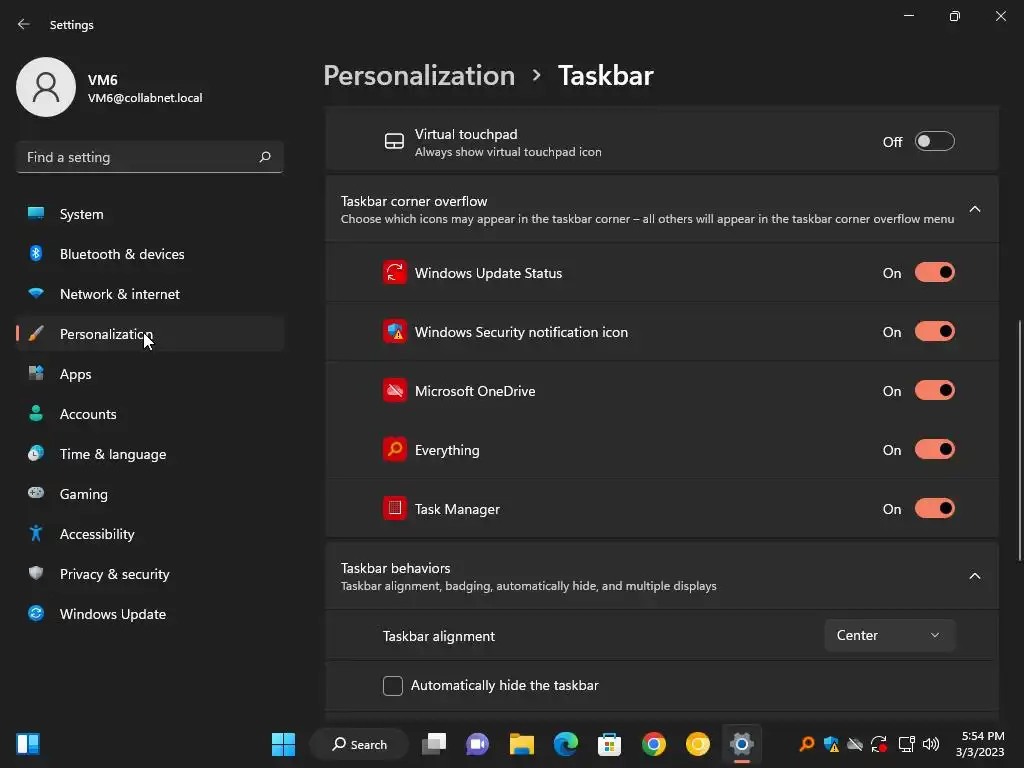
Task: Open Accessibility settings
Action: (x=150, y=534)
